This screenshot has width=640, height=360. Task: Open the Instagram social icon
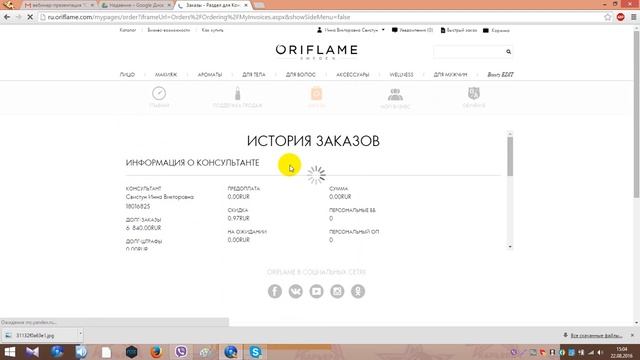(337, 291)
